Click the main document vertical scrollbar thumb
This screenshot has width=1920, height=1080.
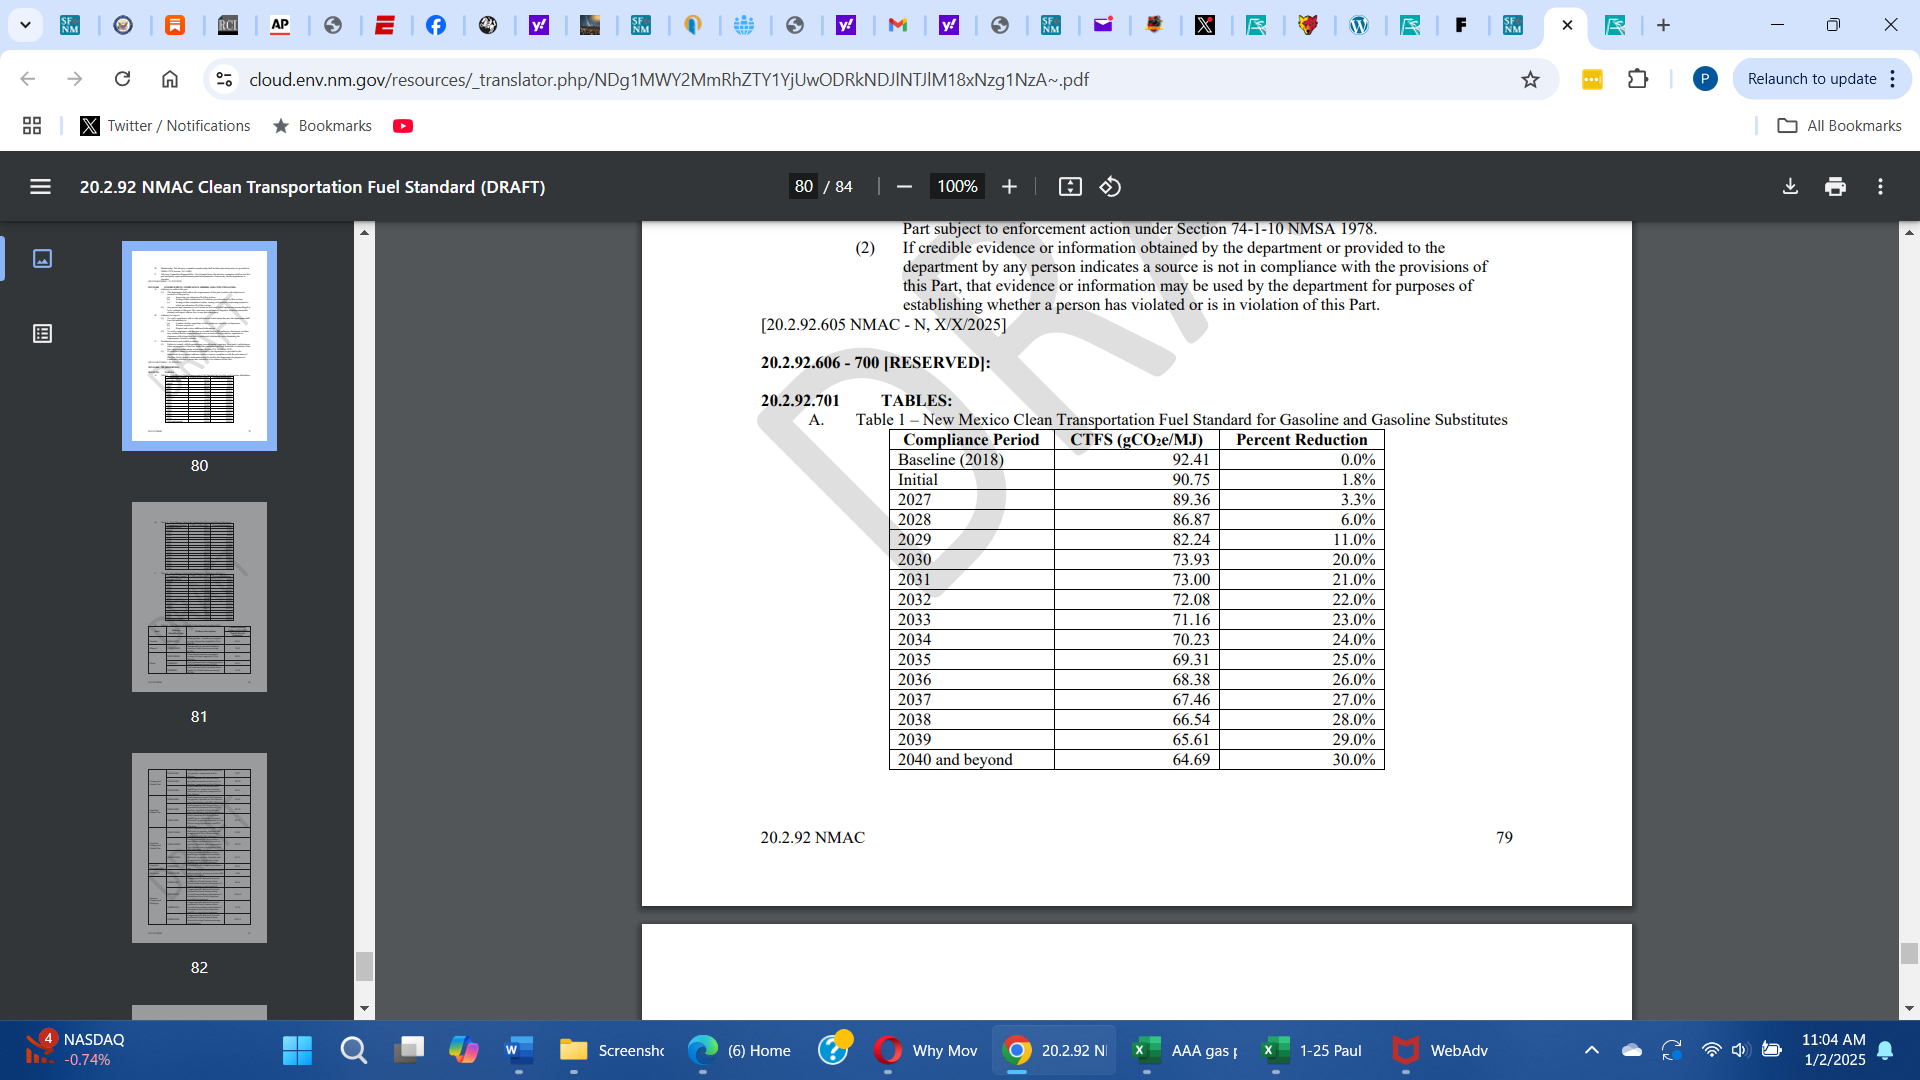click(x=1909, y=953)
